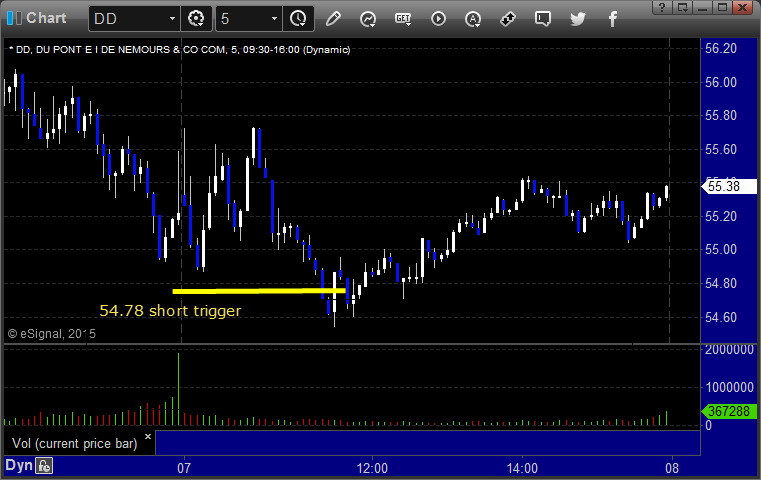This screenshot has width=761, height=480.
Task: Click the '54.78 short trigger' text label
Action: [x=170, y=311]
